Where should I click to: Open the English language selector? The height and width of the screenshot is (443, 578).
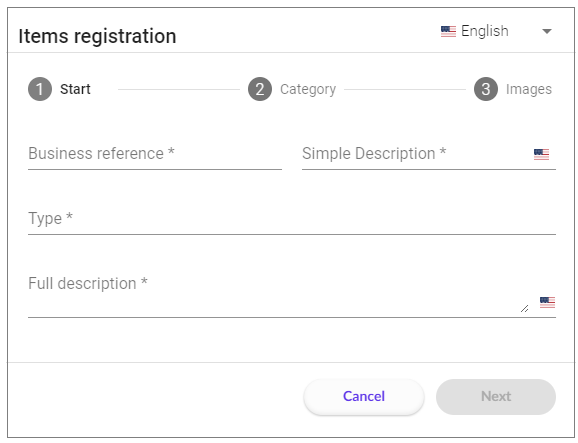(x=496, y=31)
